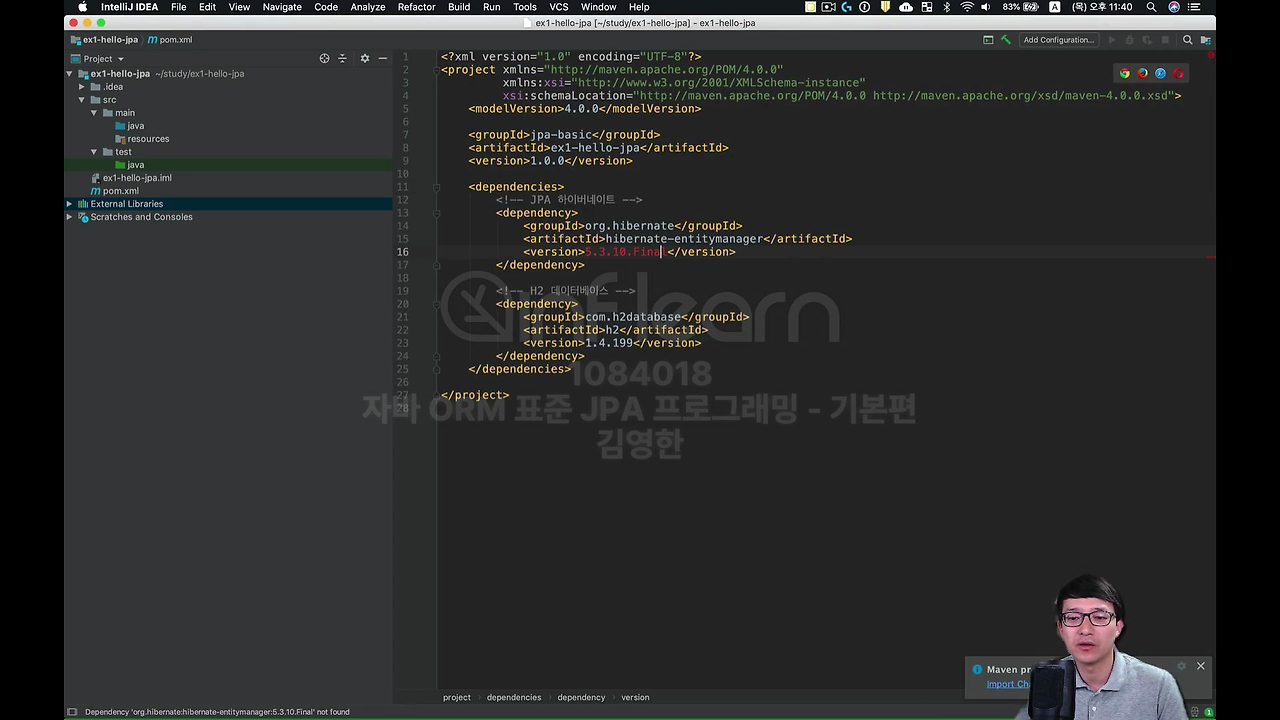Click the Build project hammer icon
Viewport: 1280px width, 720px height.
pos(1006,40)
